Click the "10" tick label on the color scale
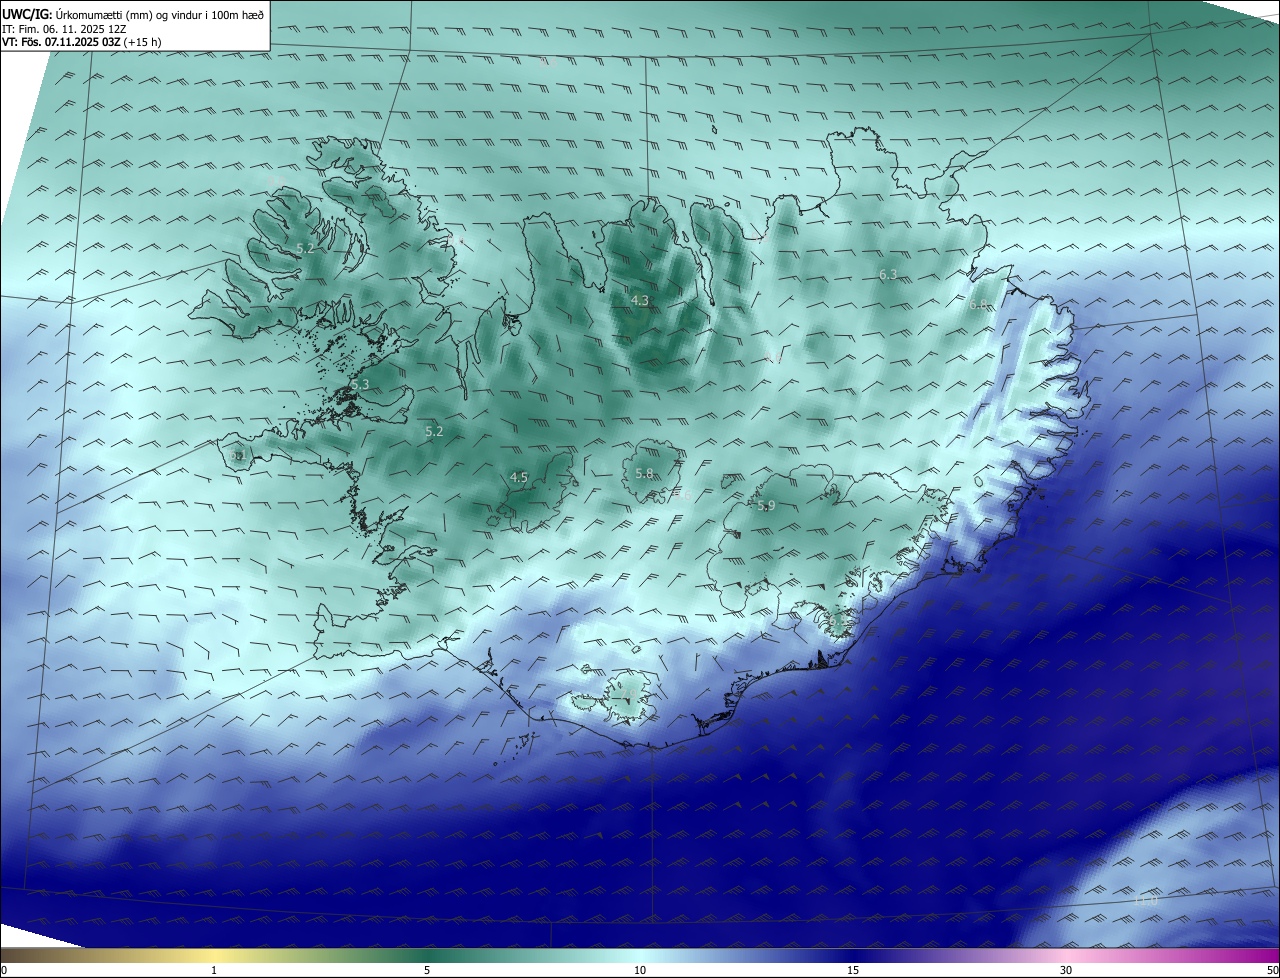 tap(640, 970)
